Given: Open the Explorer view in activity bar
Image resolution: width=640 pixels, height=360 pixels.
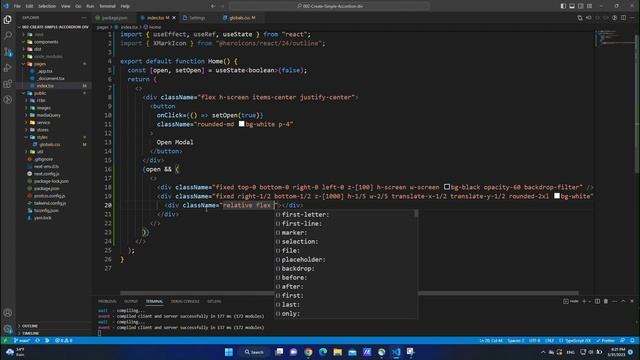Looking at the screenshot, I should click(7, 20).
